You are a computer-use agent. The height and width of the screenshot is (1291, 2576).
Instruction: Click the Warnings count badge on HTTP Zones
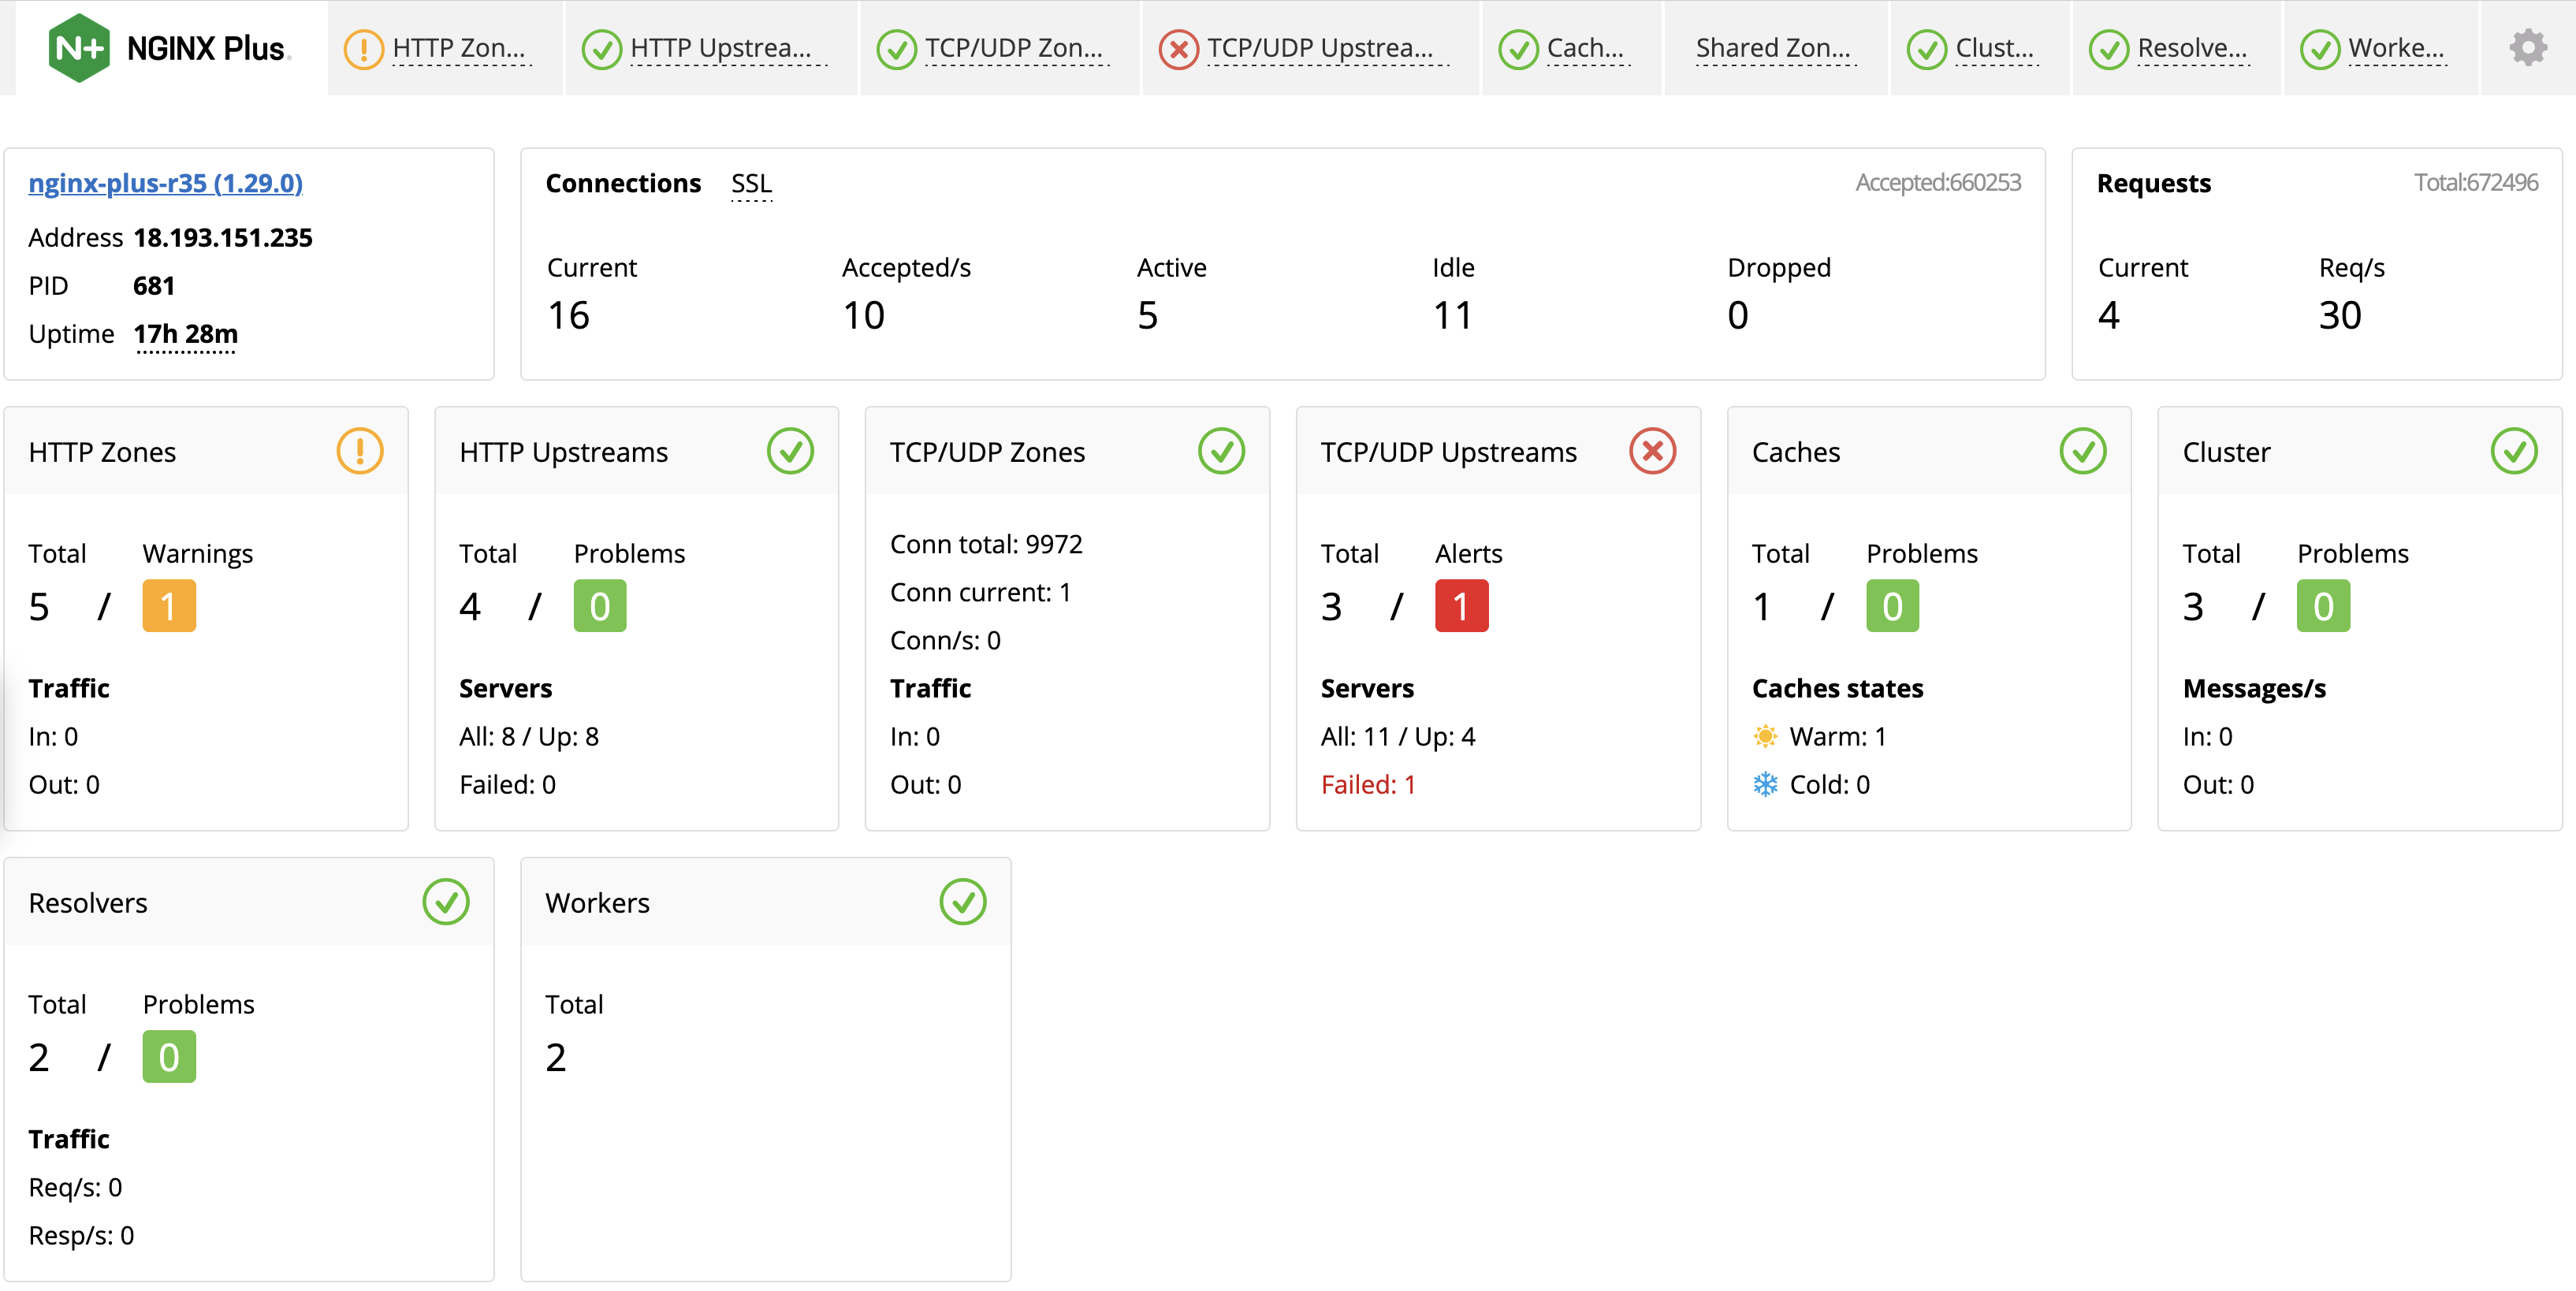(x=169, y=605)
